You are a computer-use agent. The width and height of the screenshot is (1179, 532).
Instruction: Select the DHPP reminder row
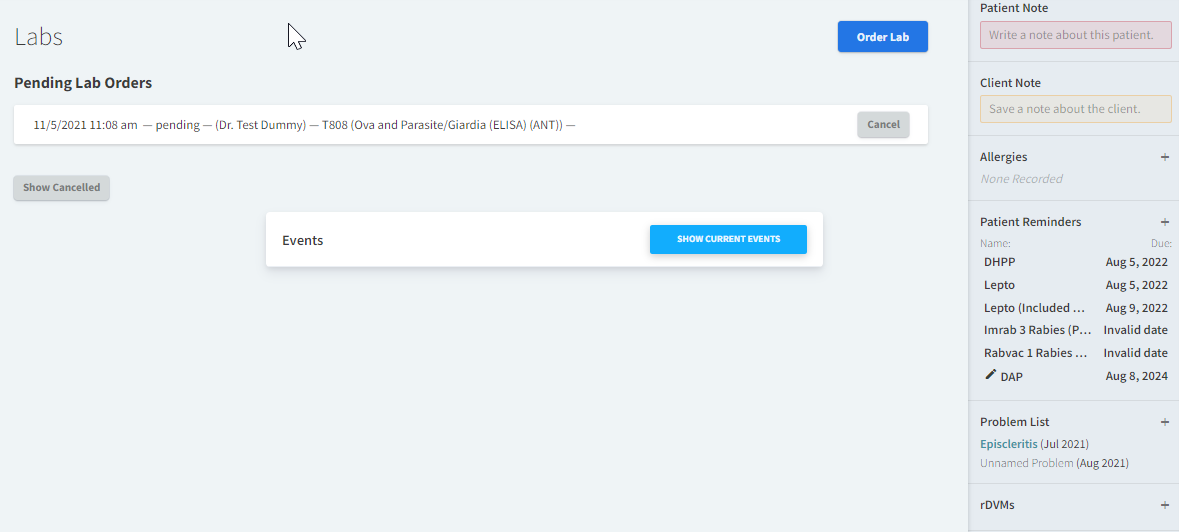pyautogui.click(x=1075, y=262)
